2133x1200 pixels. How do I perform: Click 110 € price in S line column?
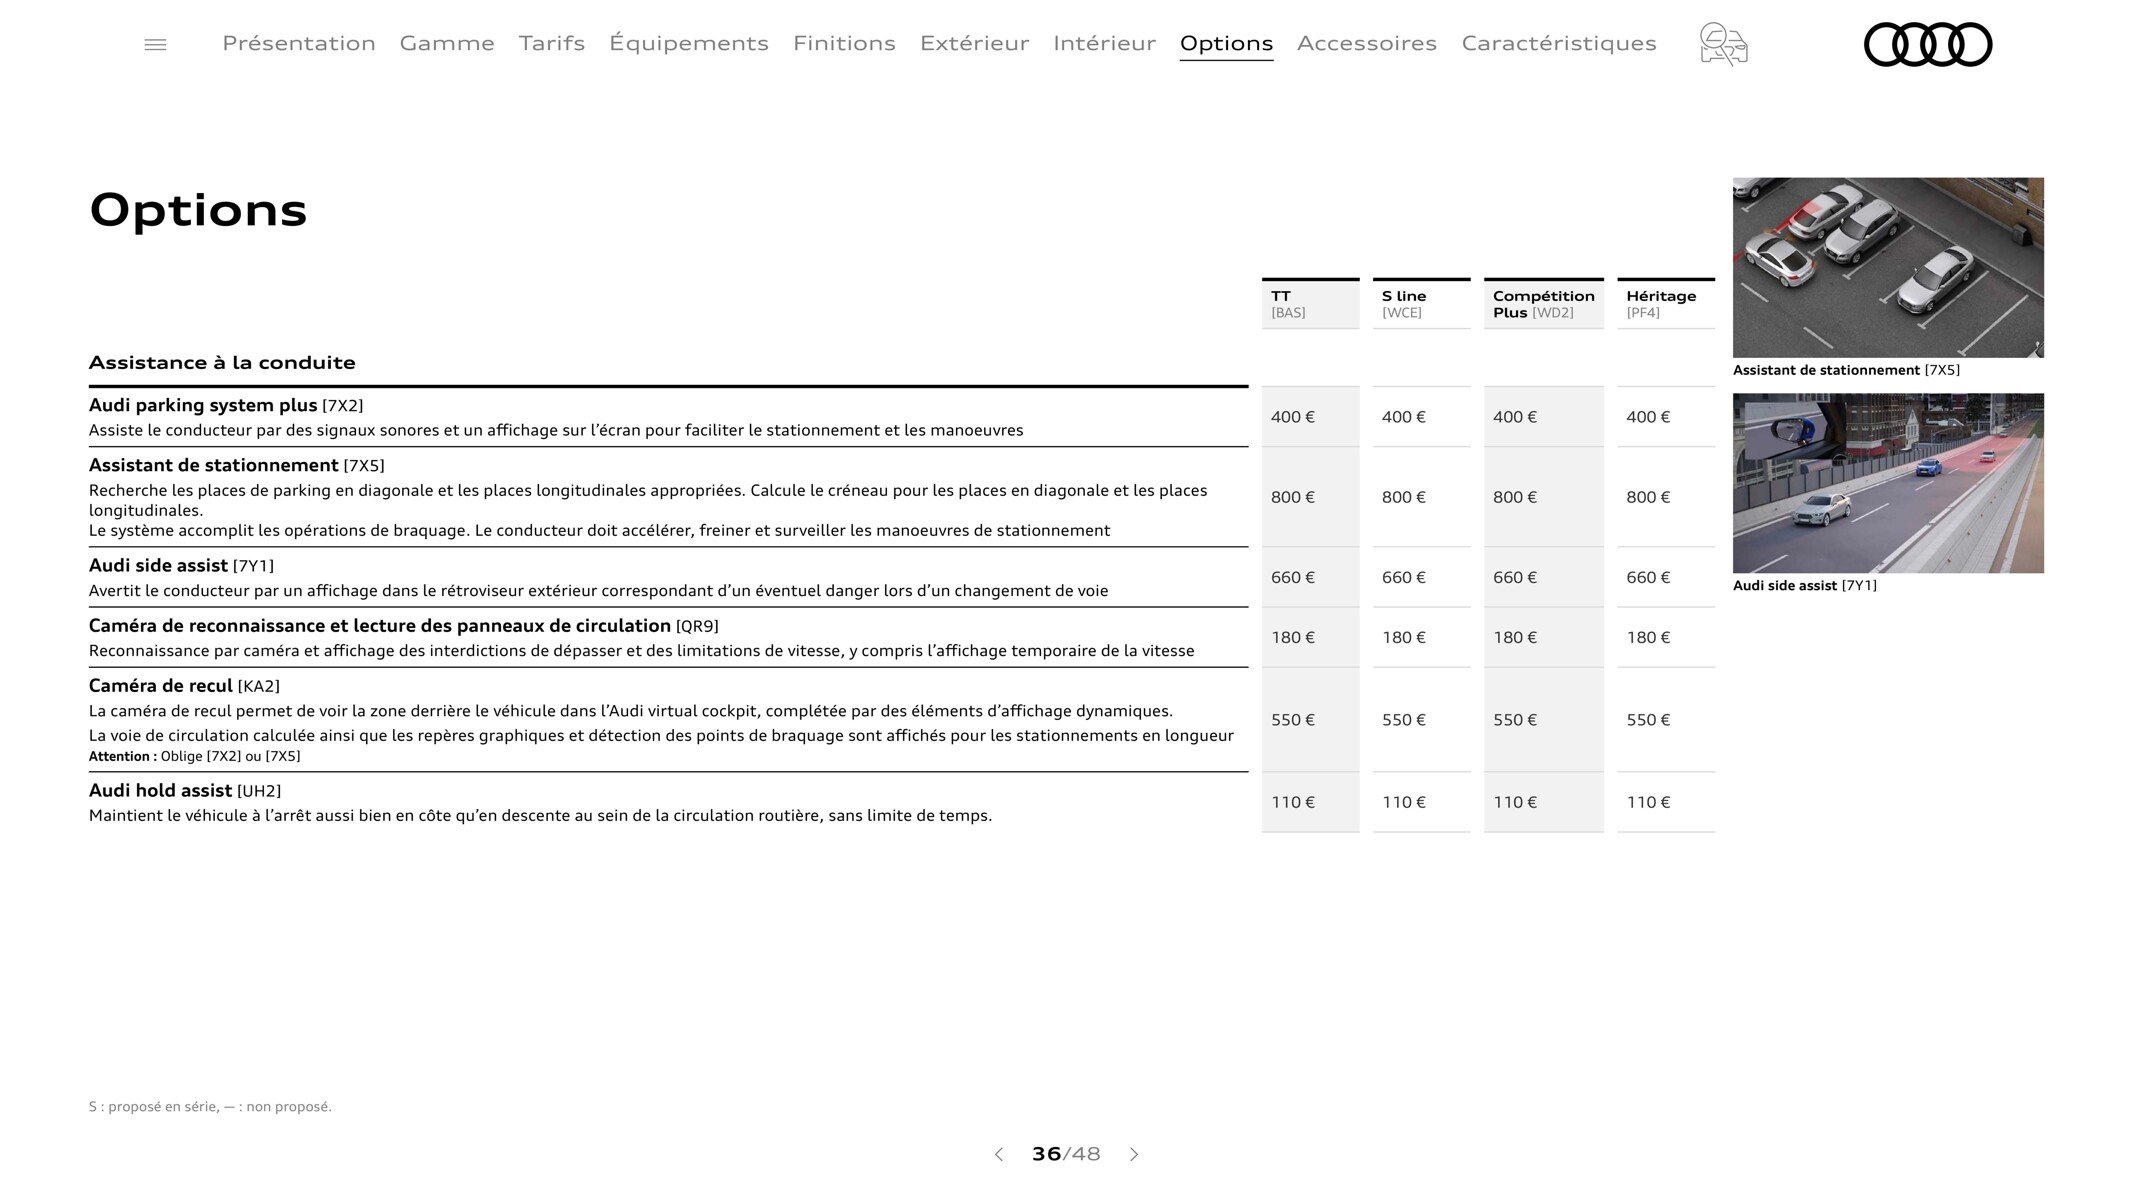[1404, 802]
